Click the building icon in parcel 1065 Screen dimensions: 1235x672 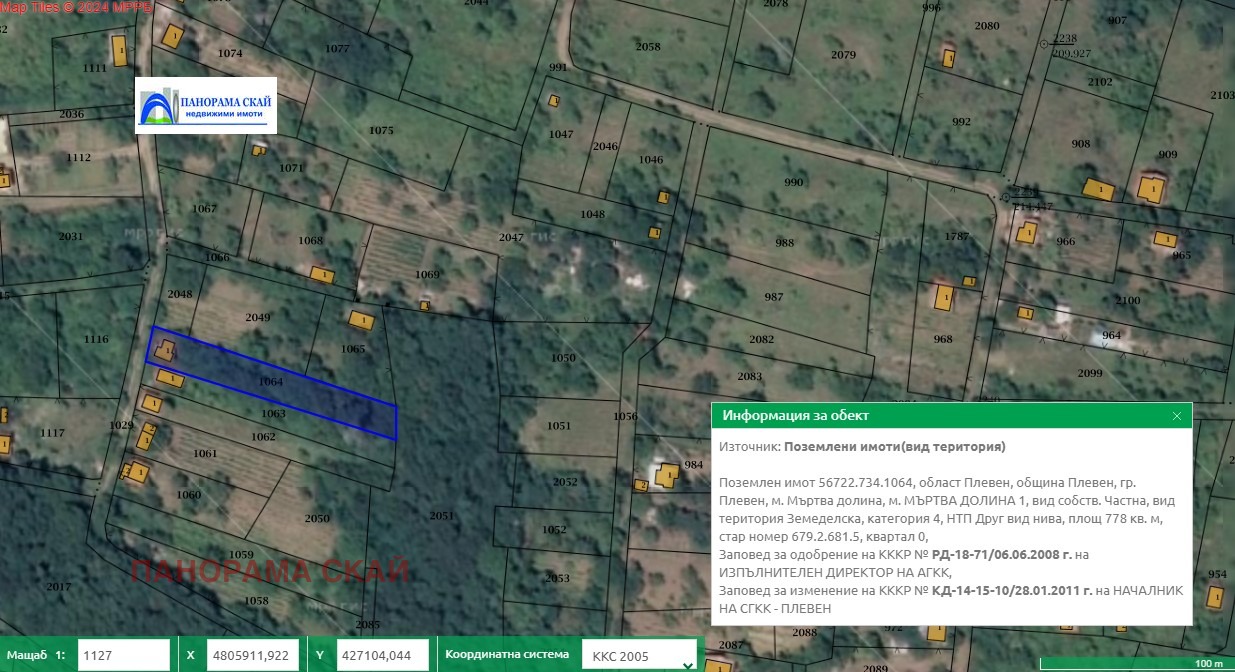[360, 320]
